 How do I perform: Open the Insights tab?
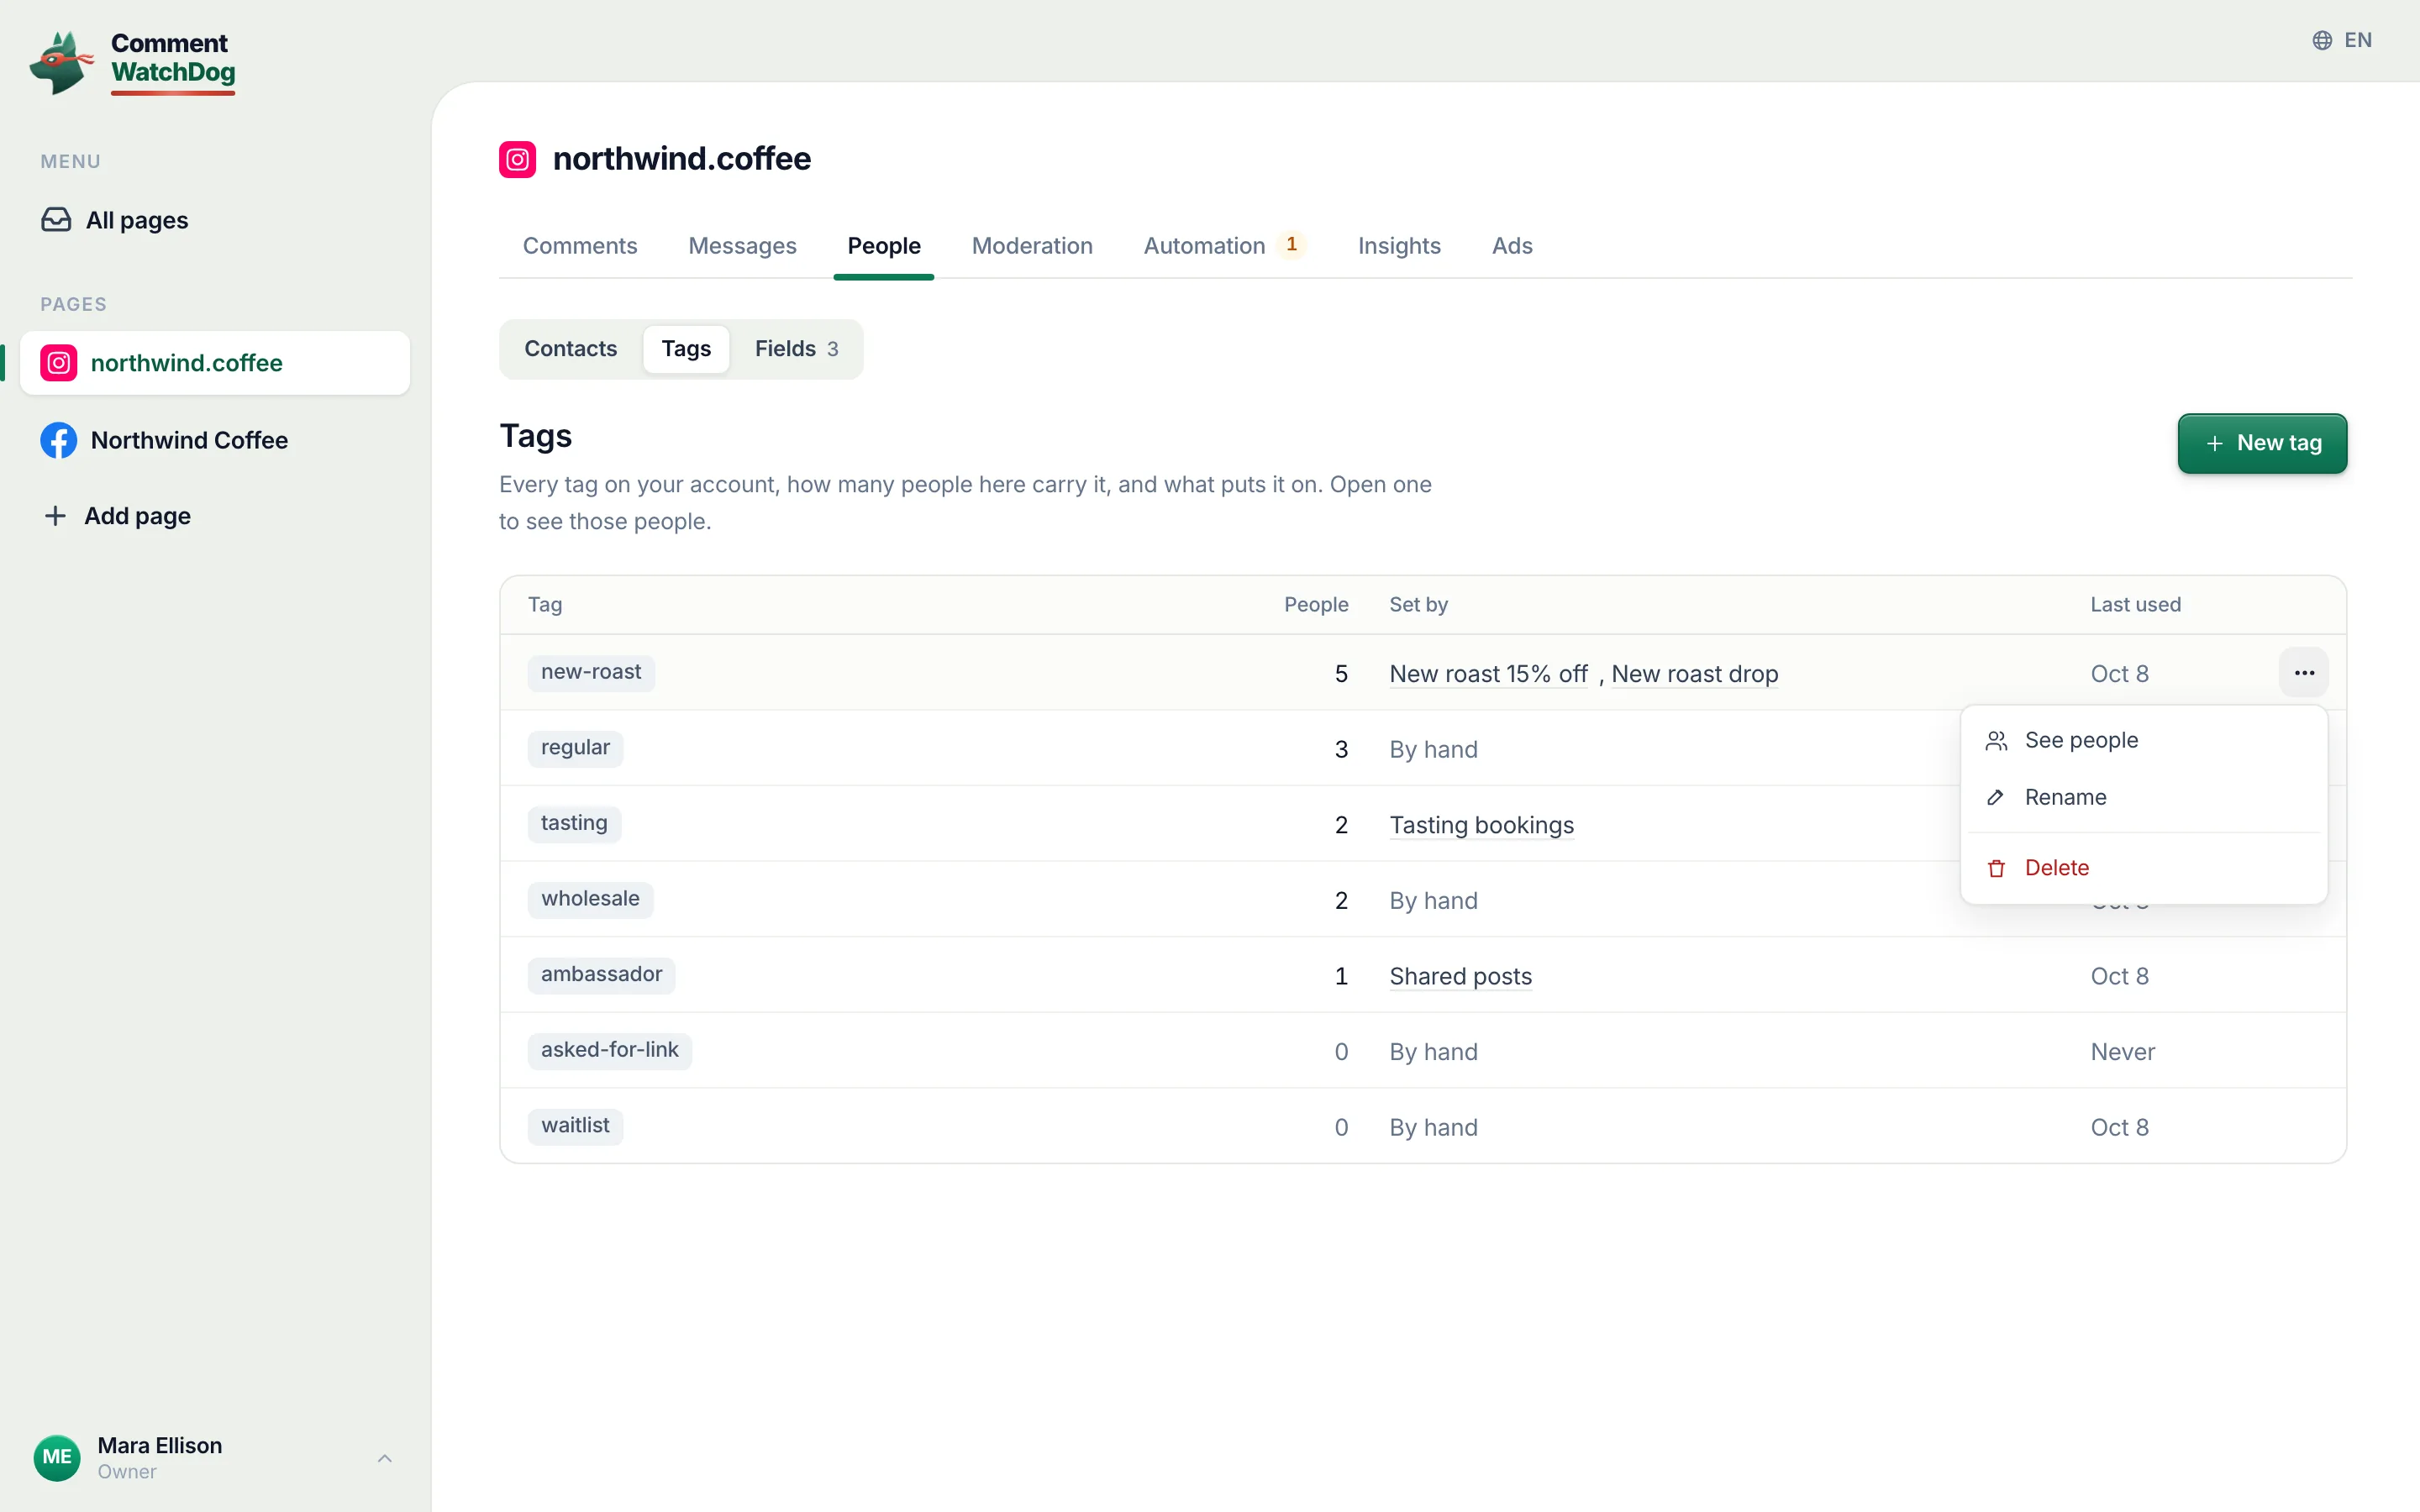pyautogui.click(x=1399, y=246)
